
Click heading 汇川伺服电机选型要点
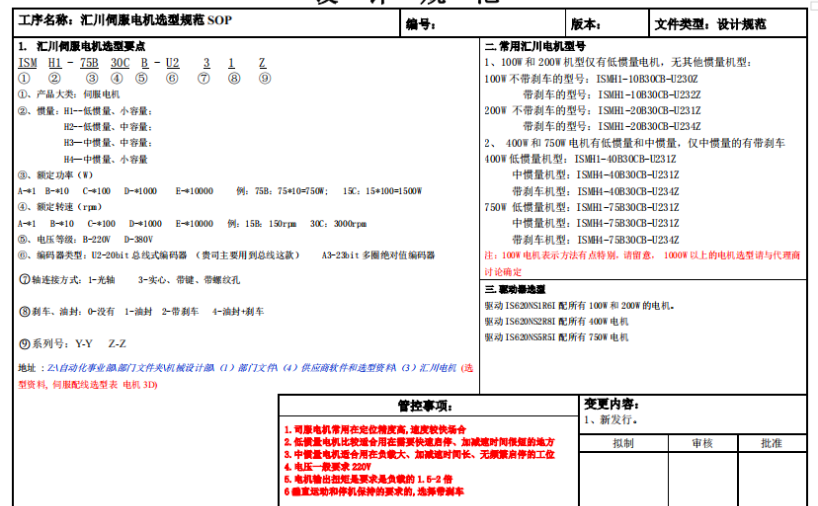[90, 46]
